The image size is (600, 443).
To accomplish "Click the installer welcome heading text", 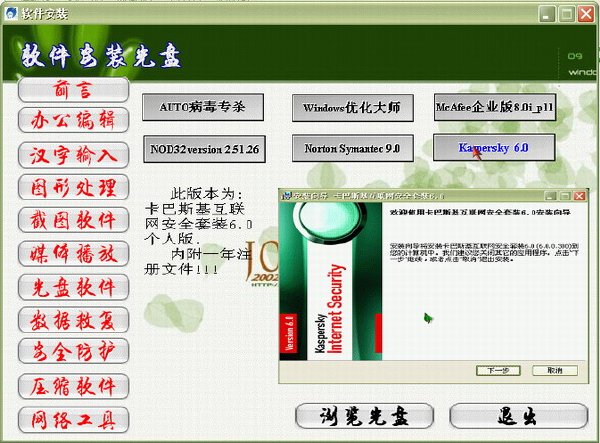I will (x=480, y=212).
